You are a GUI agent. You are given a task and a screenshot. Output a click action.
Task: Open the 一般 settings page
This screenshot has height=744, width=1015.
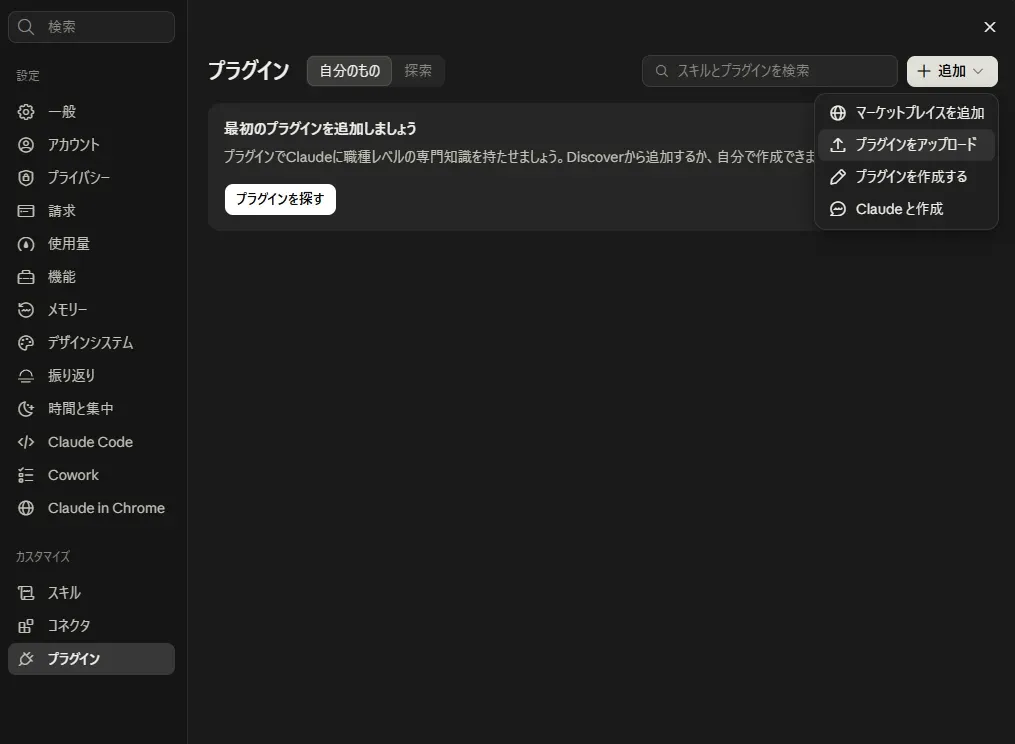point(91,112)
